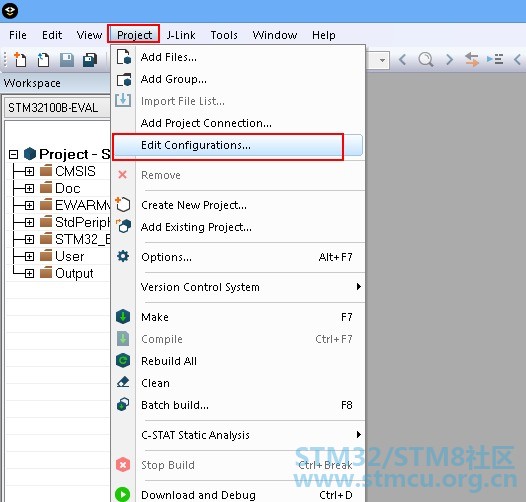
Task: Select Make in the Project menu
Action: tap(238, 317)
